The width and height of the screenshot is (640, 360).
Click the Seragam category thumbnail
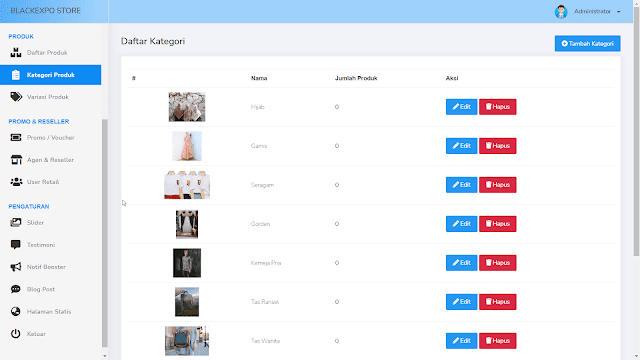click(187, 185)
